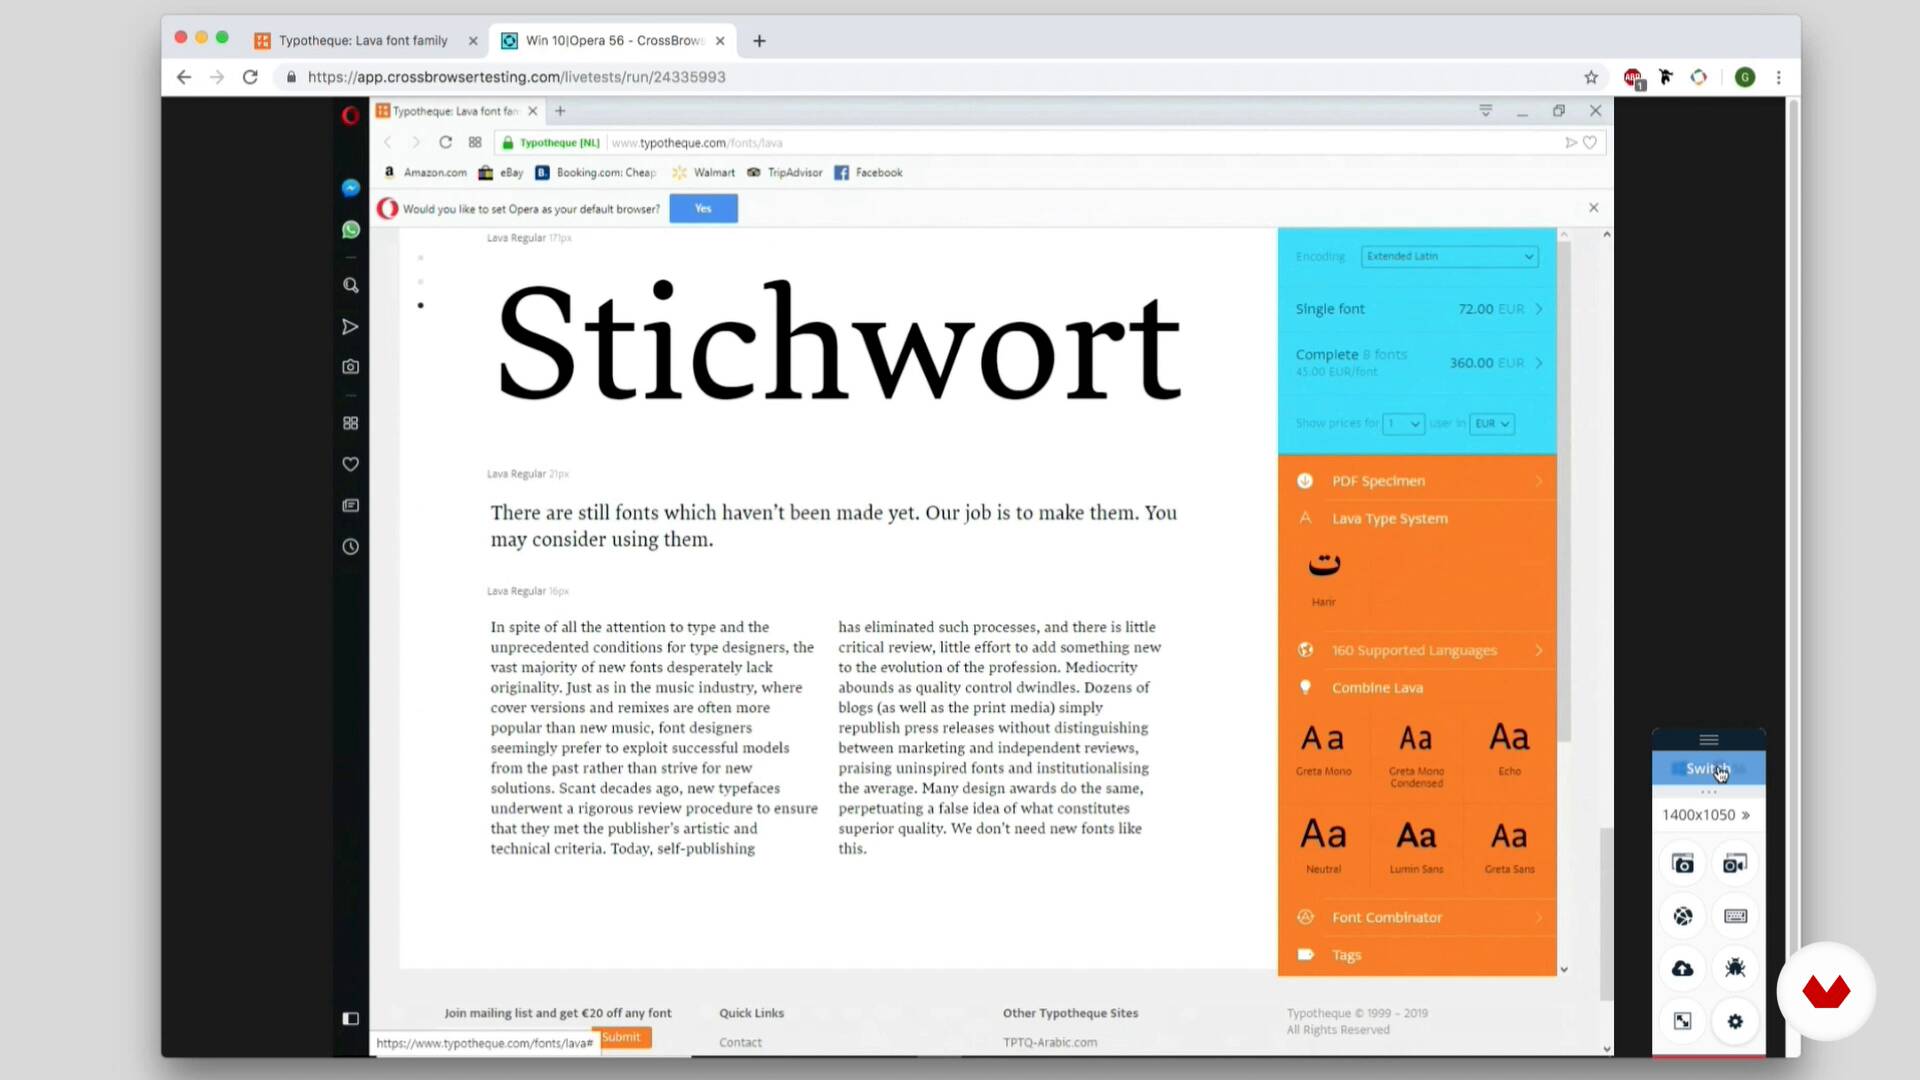Open Messenger in Opera sidebar

350,188
